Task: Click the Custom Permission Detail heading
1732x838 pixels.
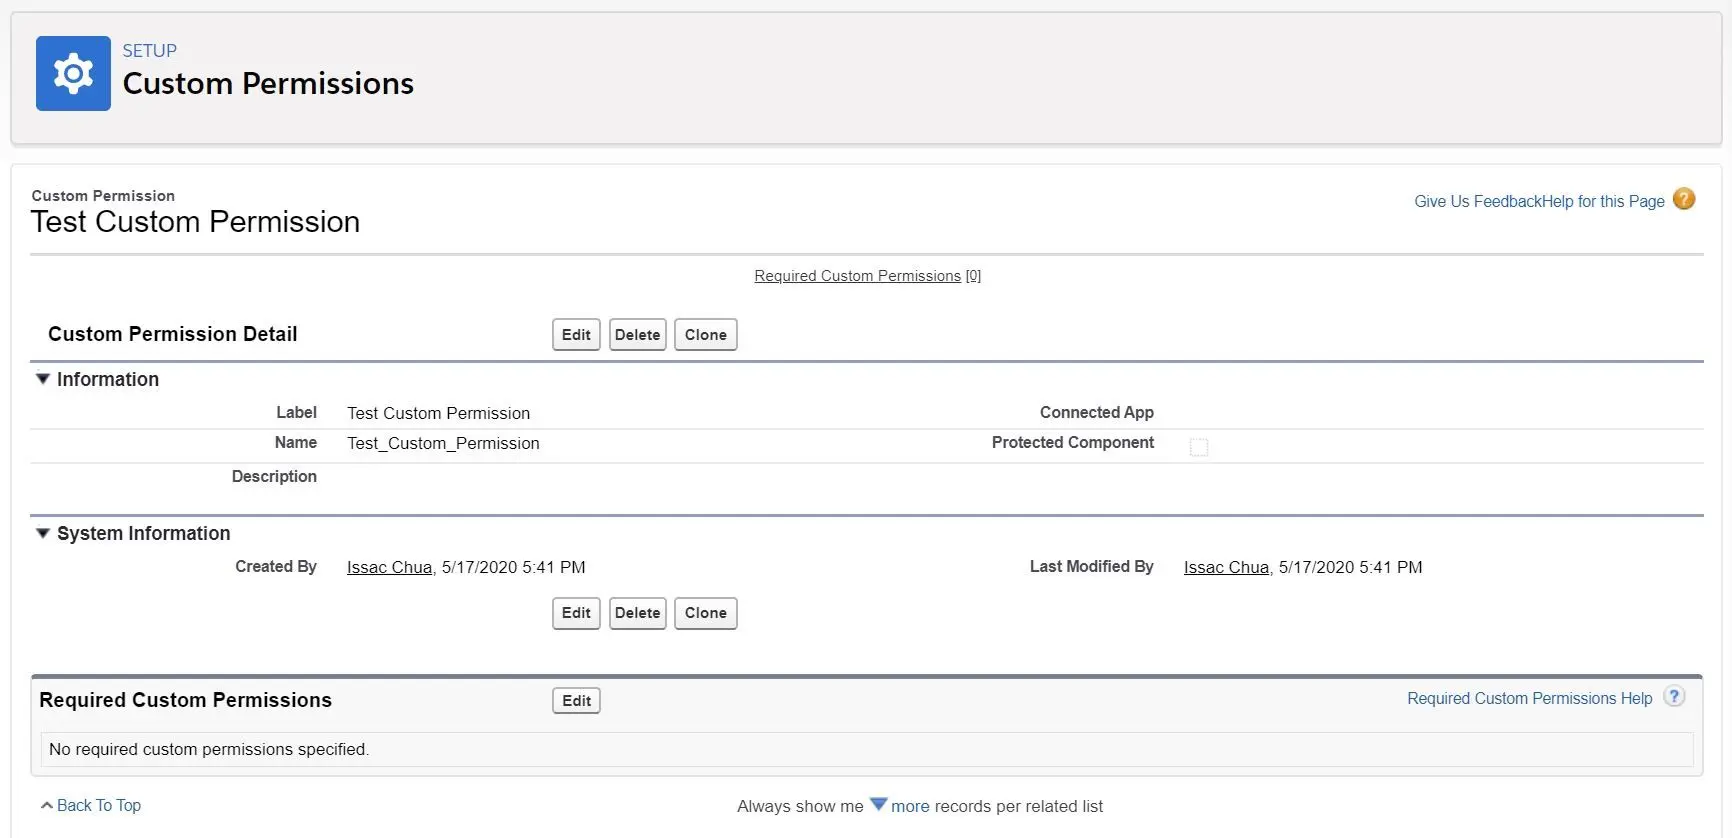Action: [172, 334]
